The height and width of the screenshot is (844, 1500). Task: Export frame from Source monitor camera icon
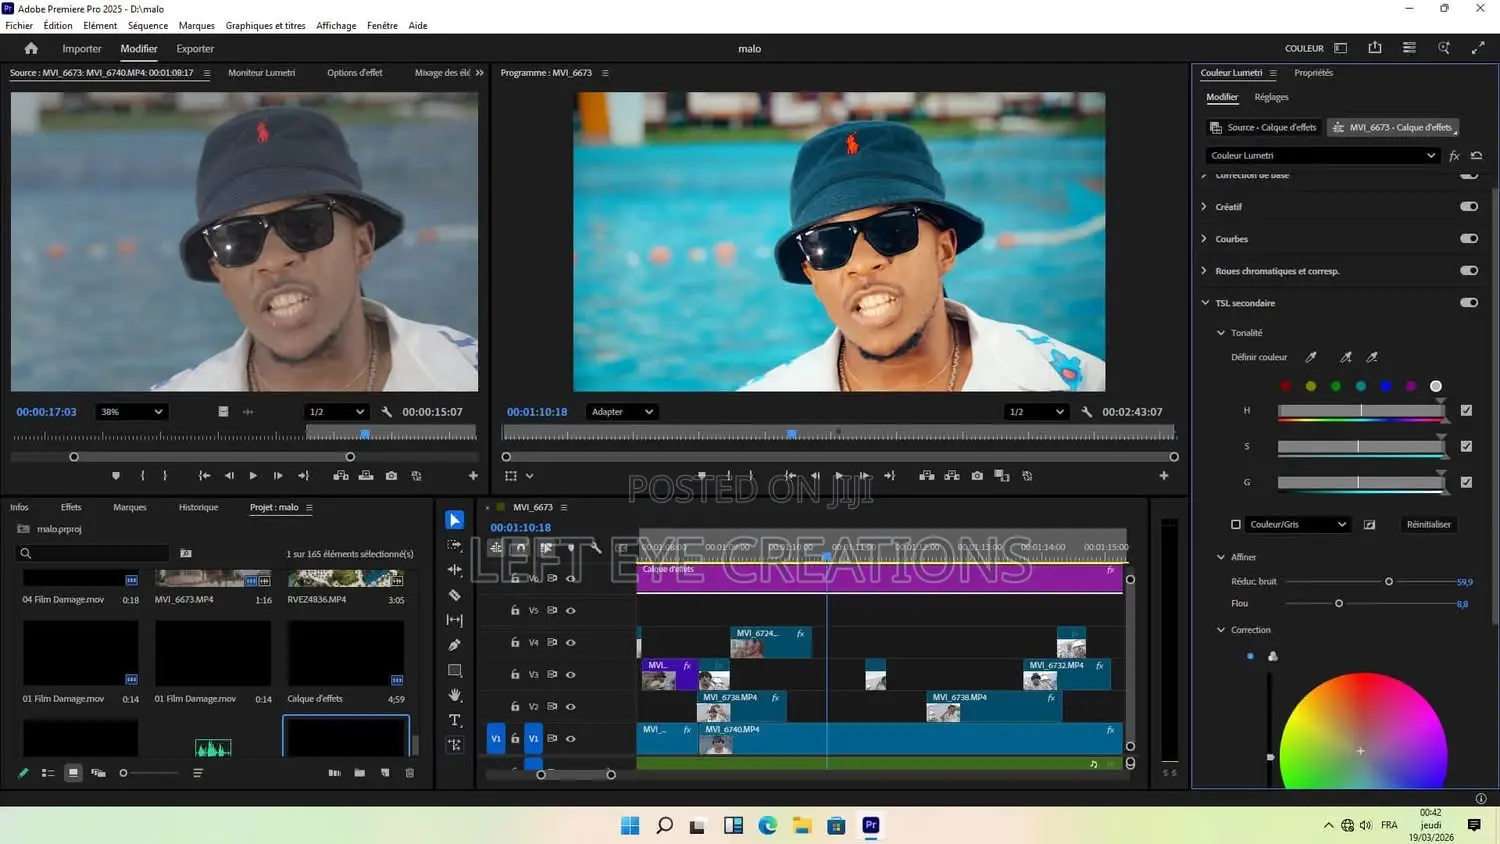[391, 476]
